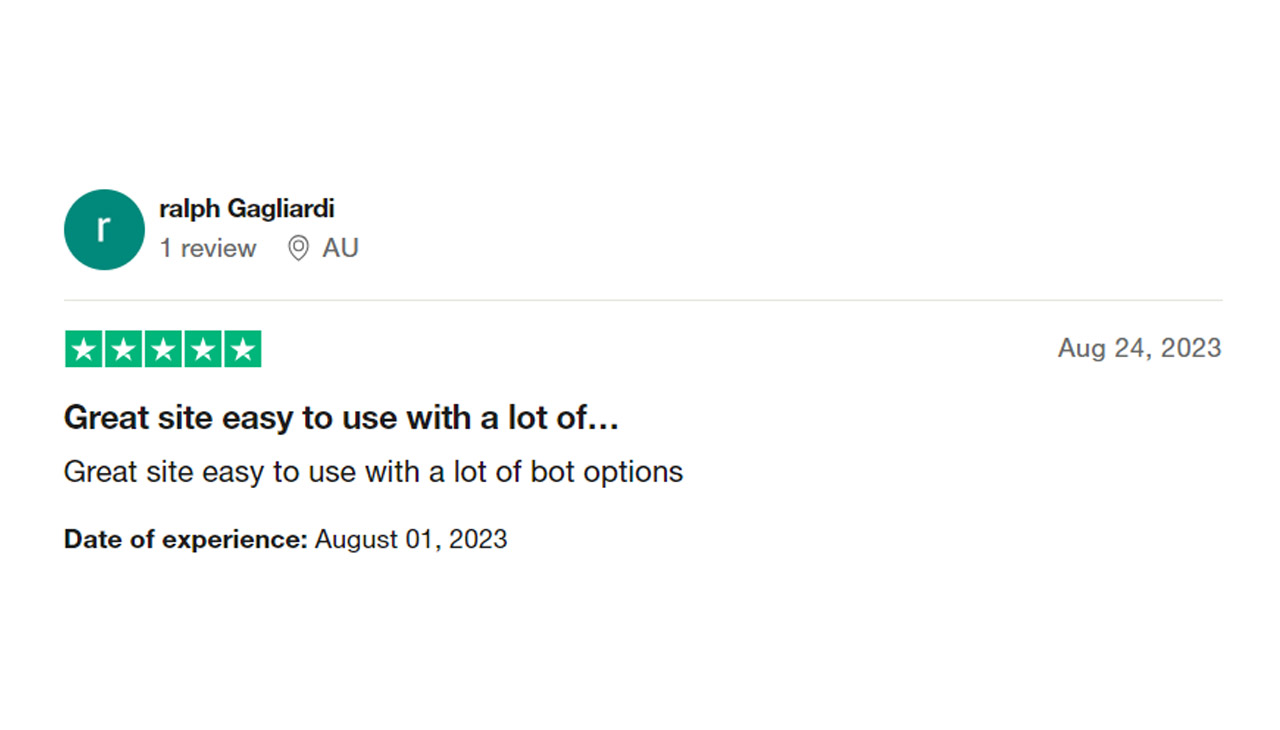Click the 'bot options' words in review
The height and width of the screenshot is (730, 1280).
607,471
